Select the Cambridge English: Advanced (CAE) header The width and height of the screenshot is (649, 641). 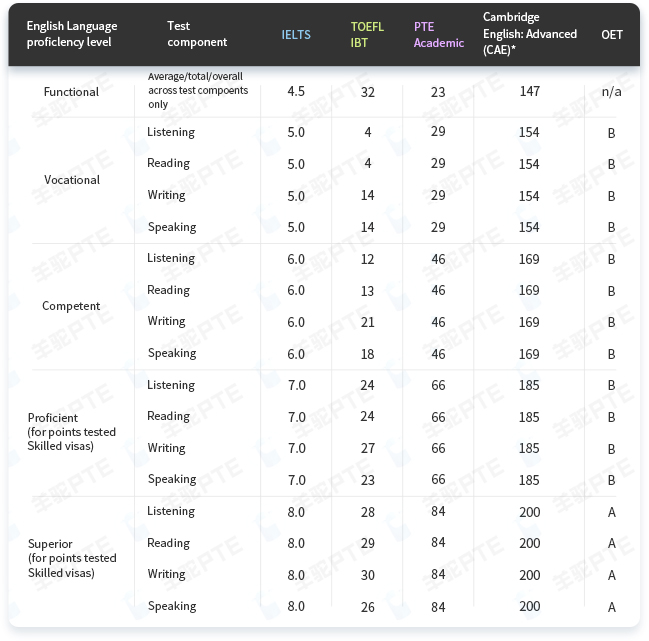tap(529, 34)
